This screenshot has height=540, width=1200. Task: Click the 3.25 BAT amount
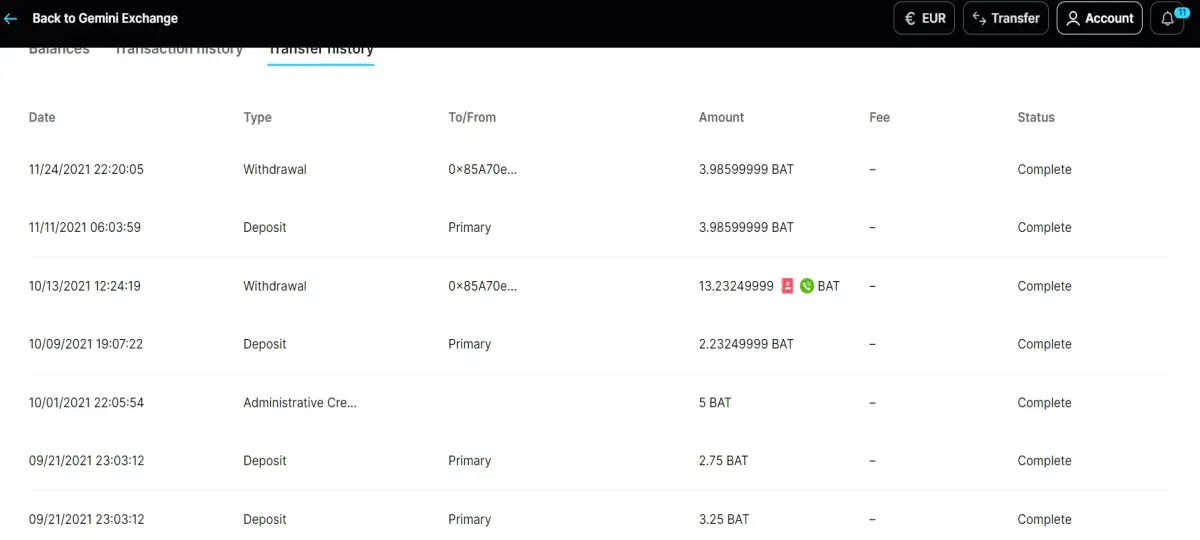(724, 520)
